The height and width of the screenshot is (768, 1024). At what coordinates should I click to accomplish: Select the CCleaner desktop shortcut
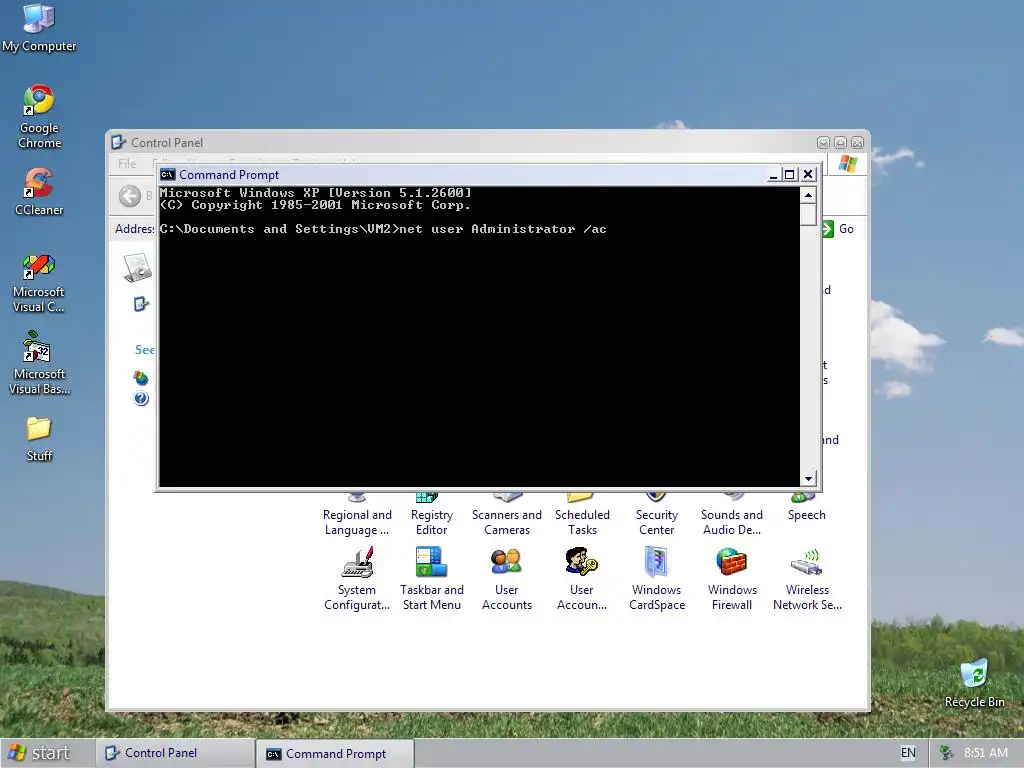[x=39, y=192]
